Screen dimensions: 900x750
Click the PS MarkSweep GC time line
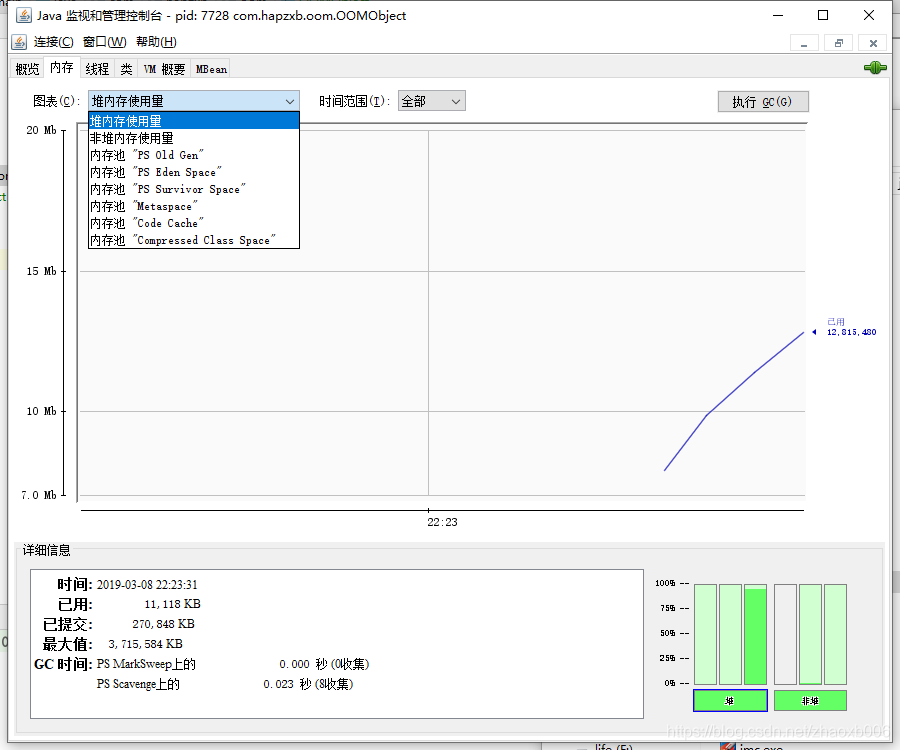tap(232, 664)
